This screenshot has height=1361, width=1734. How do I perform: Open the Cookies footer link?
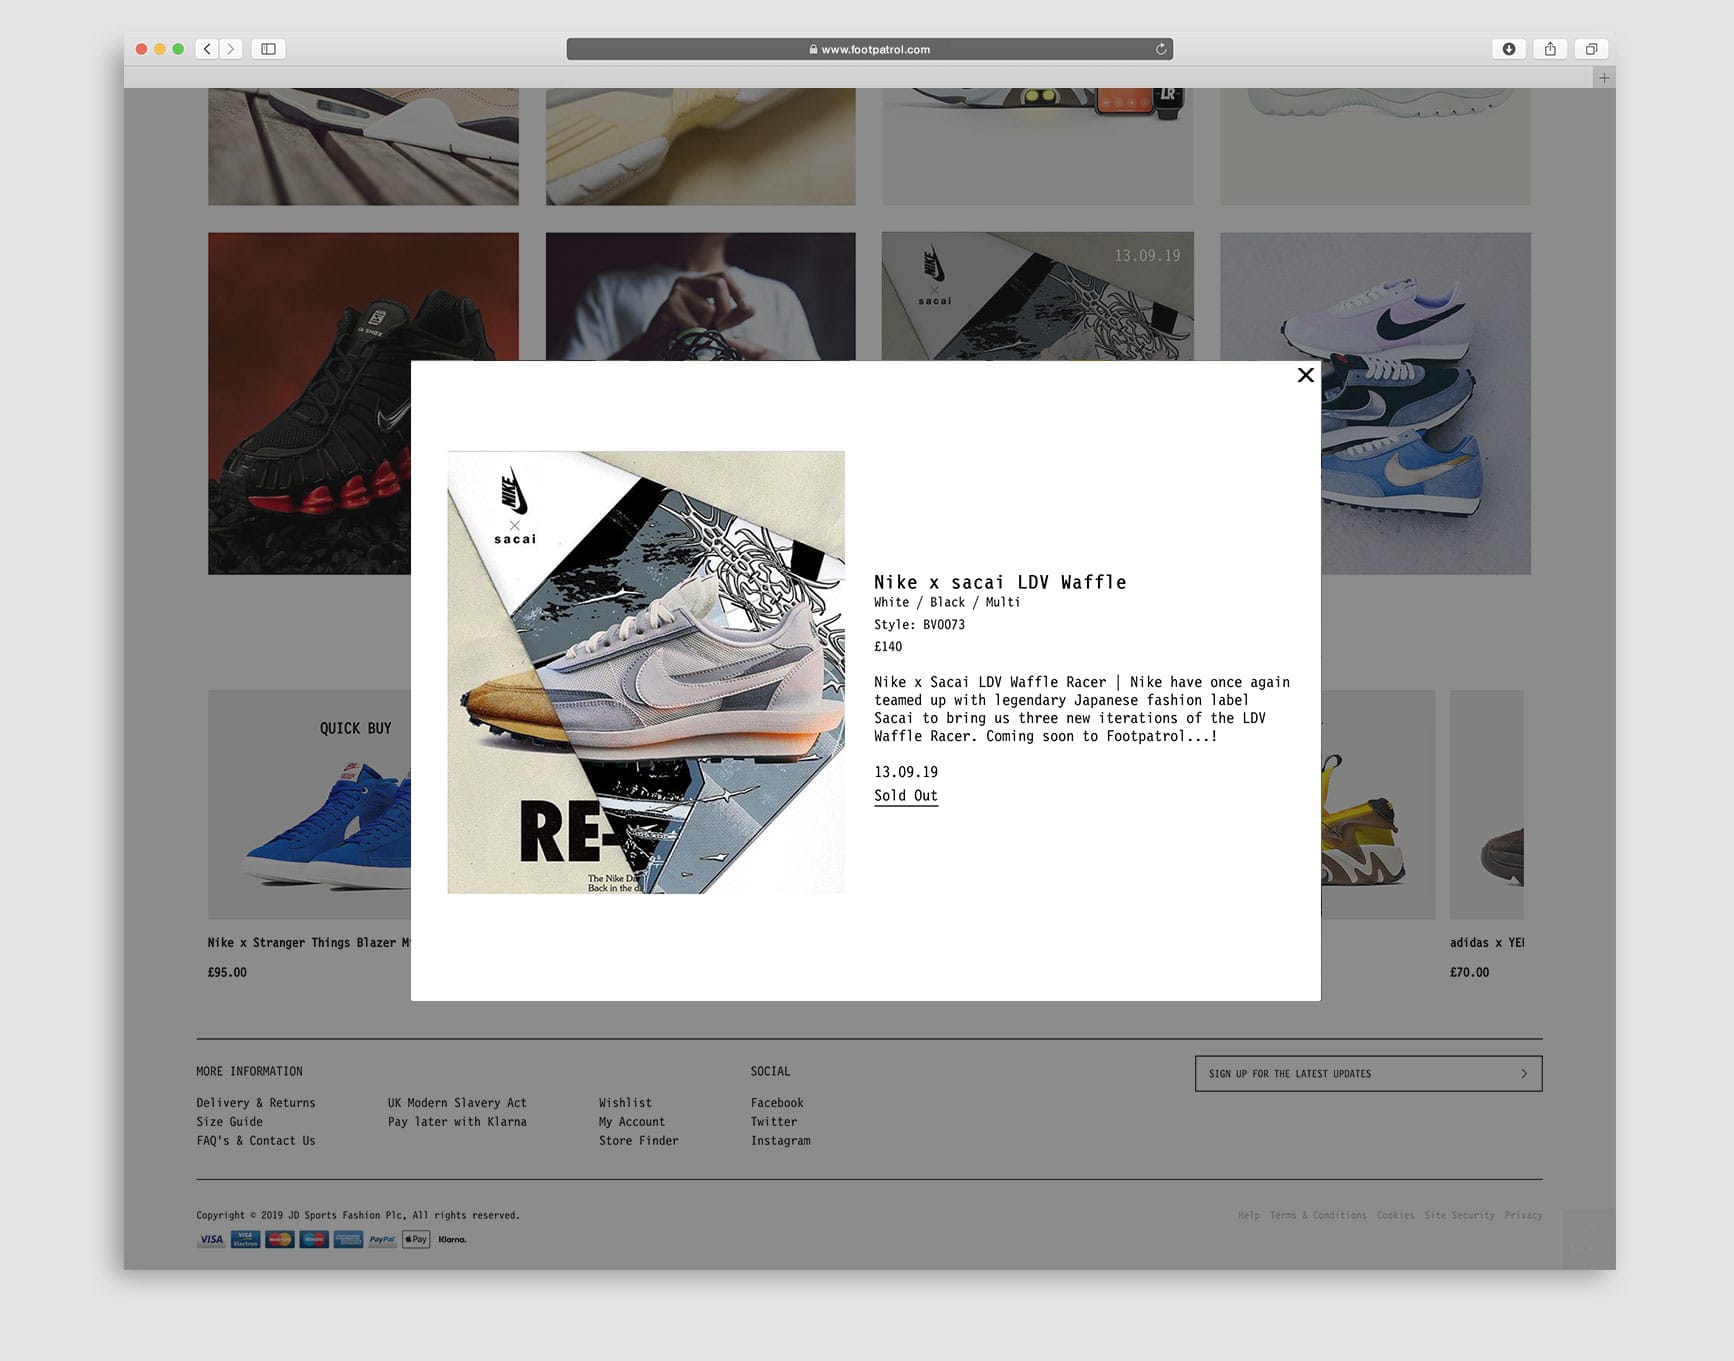point(1395,1216)
